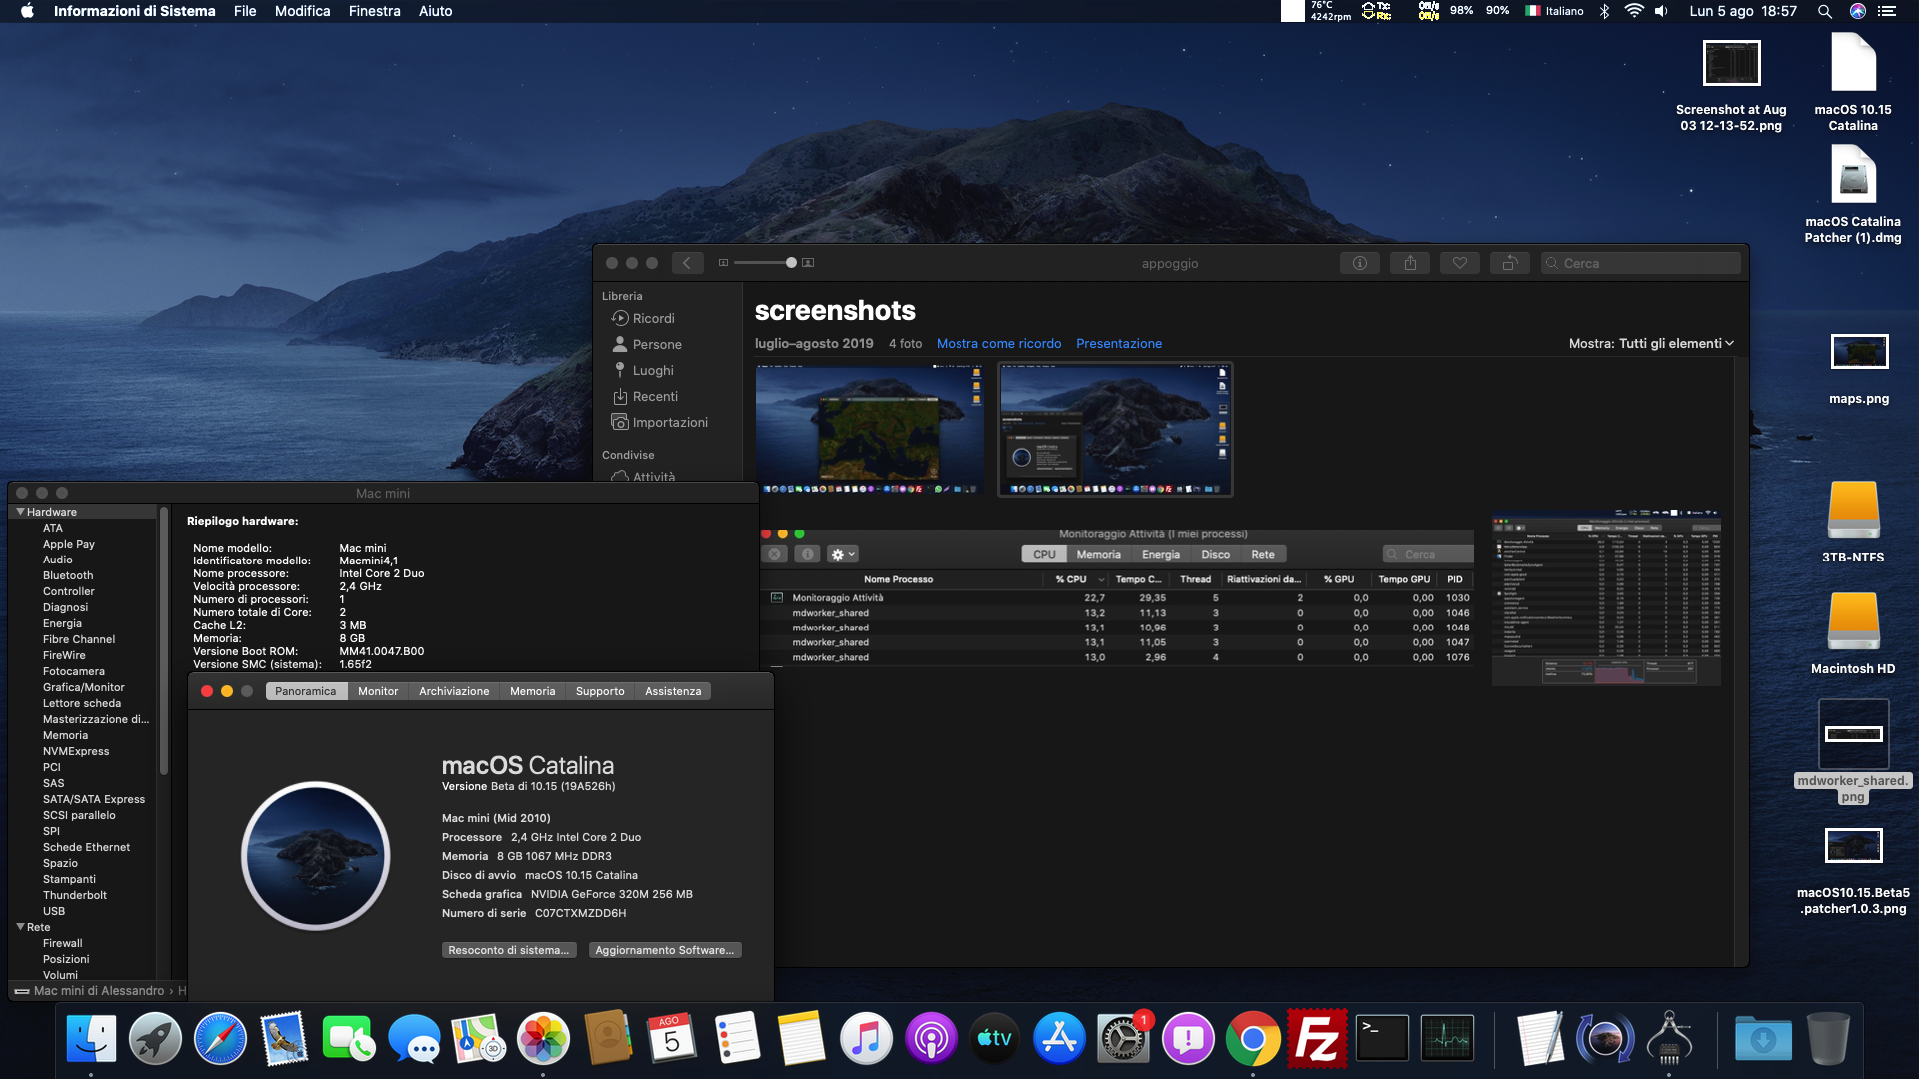Click Photos share button in toolbar
The image size is (1919, 1079).
1409,263
